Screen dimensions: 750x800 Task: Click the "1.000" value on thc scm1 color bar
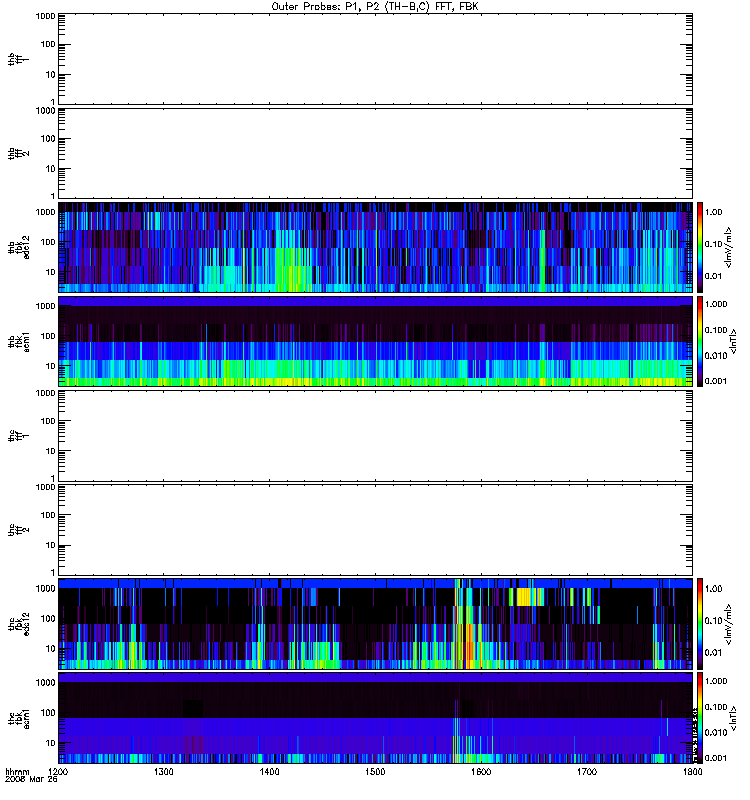[x=715, y=681]
